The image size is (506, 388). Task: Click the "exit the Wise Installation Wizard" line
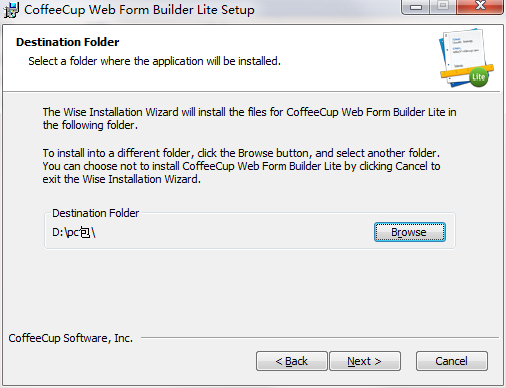[x=122, y=179]
